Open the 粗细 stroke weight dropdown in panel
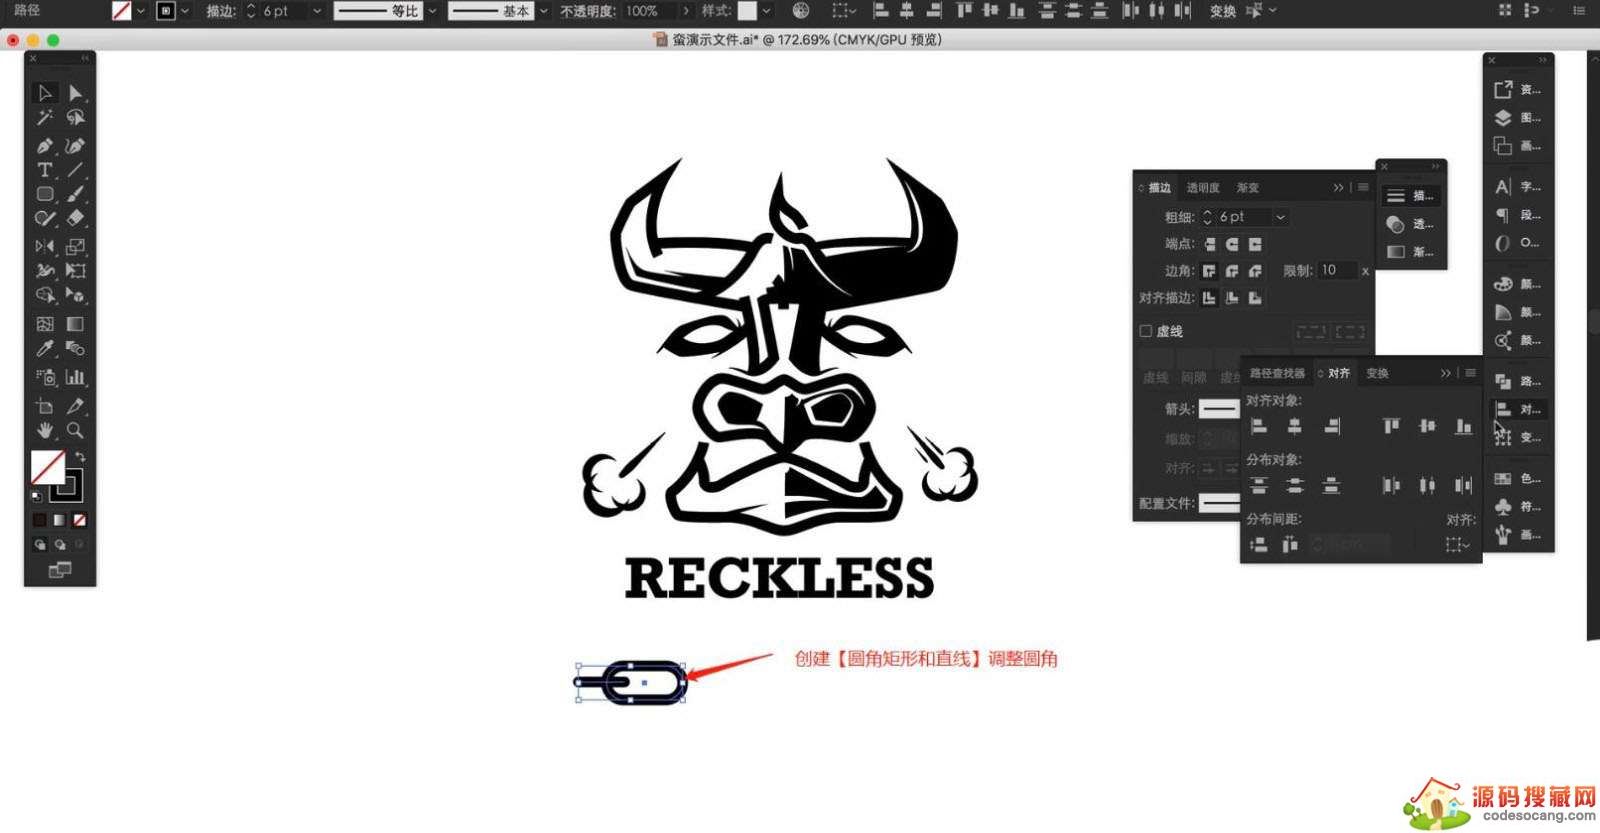This screenshot has height=833, width=1600. point(1280,217)
